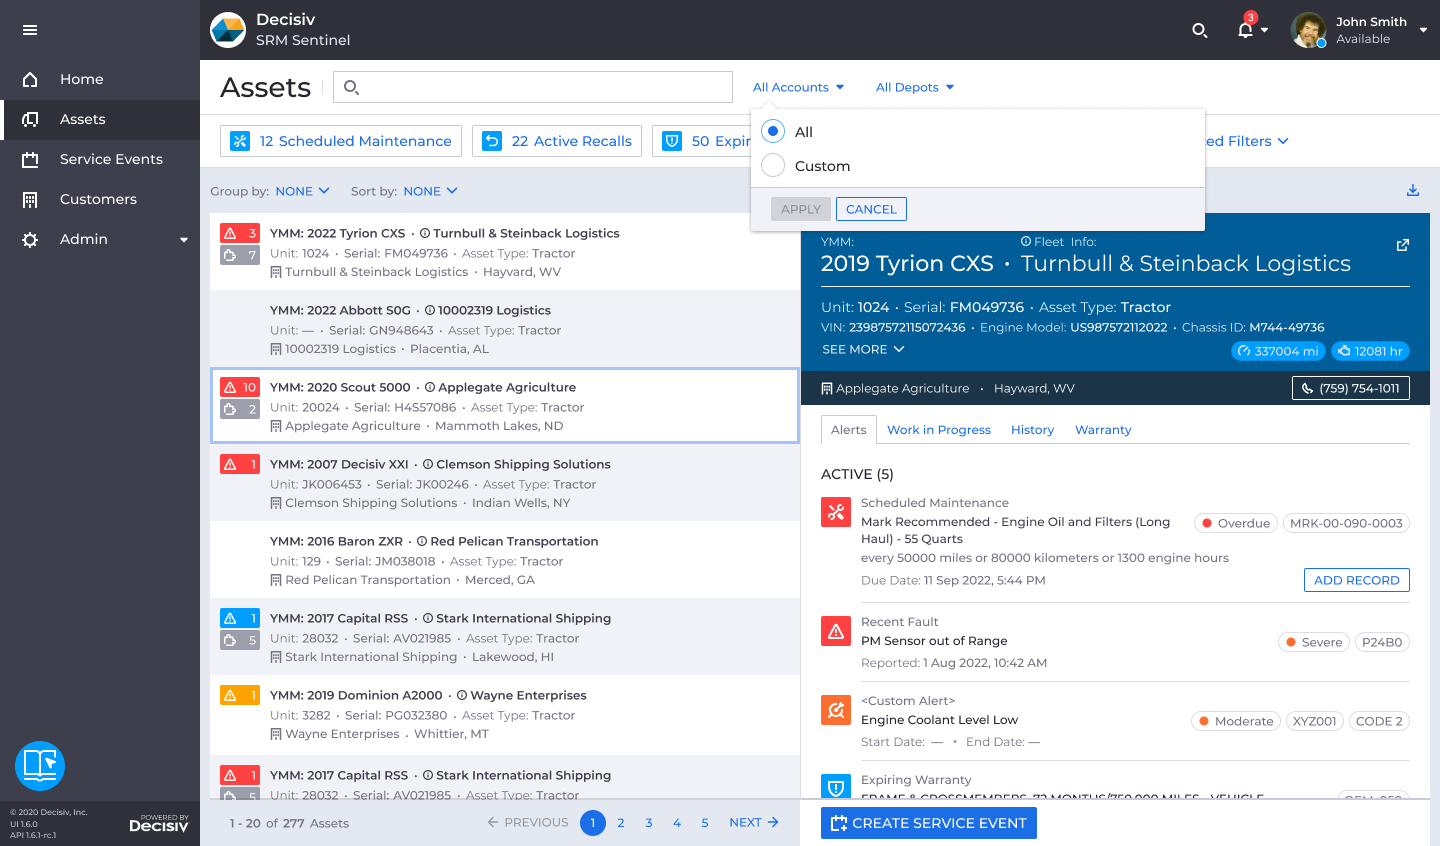
Task: Click ADD RECORD button
Action: tap(1357, 580)
